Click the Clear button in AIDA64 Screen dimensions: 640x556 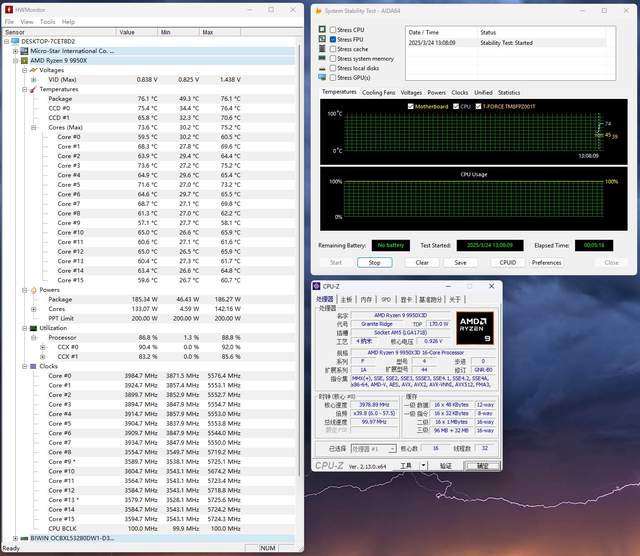point(422,262)
